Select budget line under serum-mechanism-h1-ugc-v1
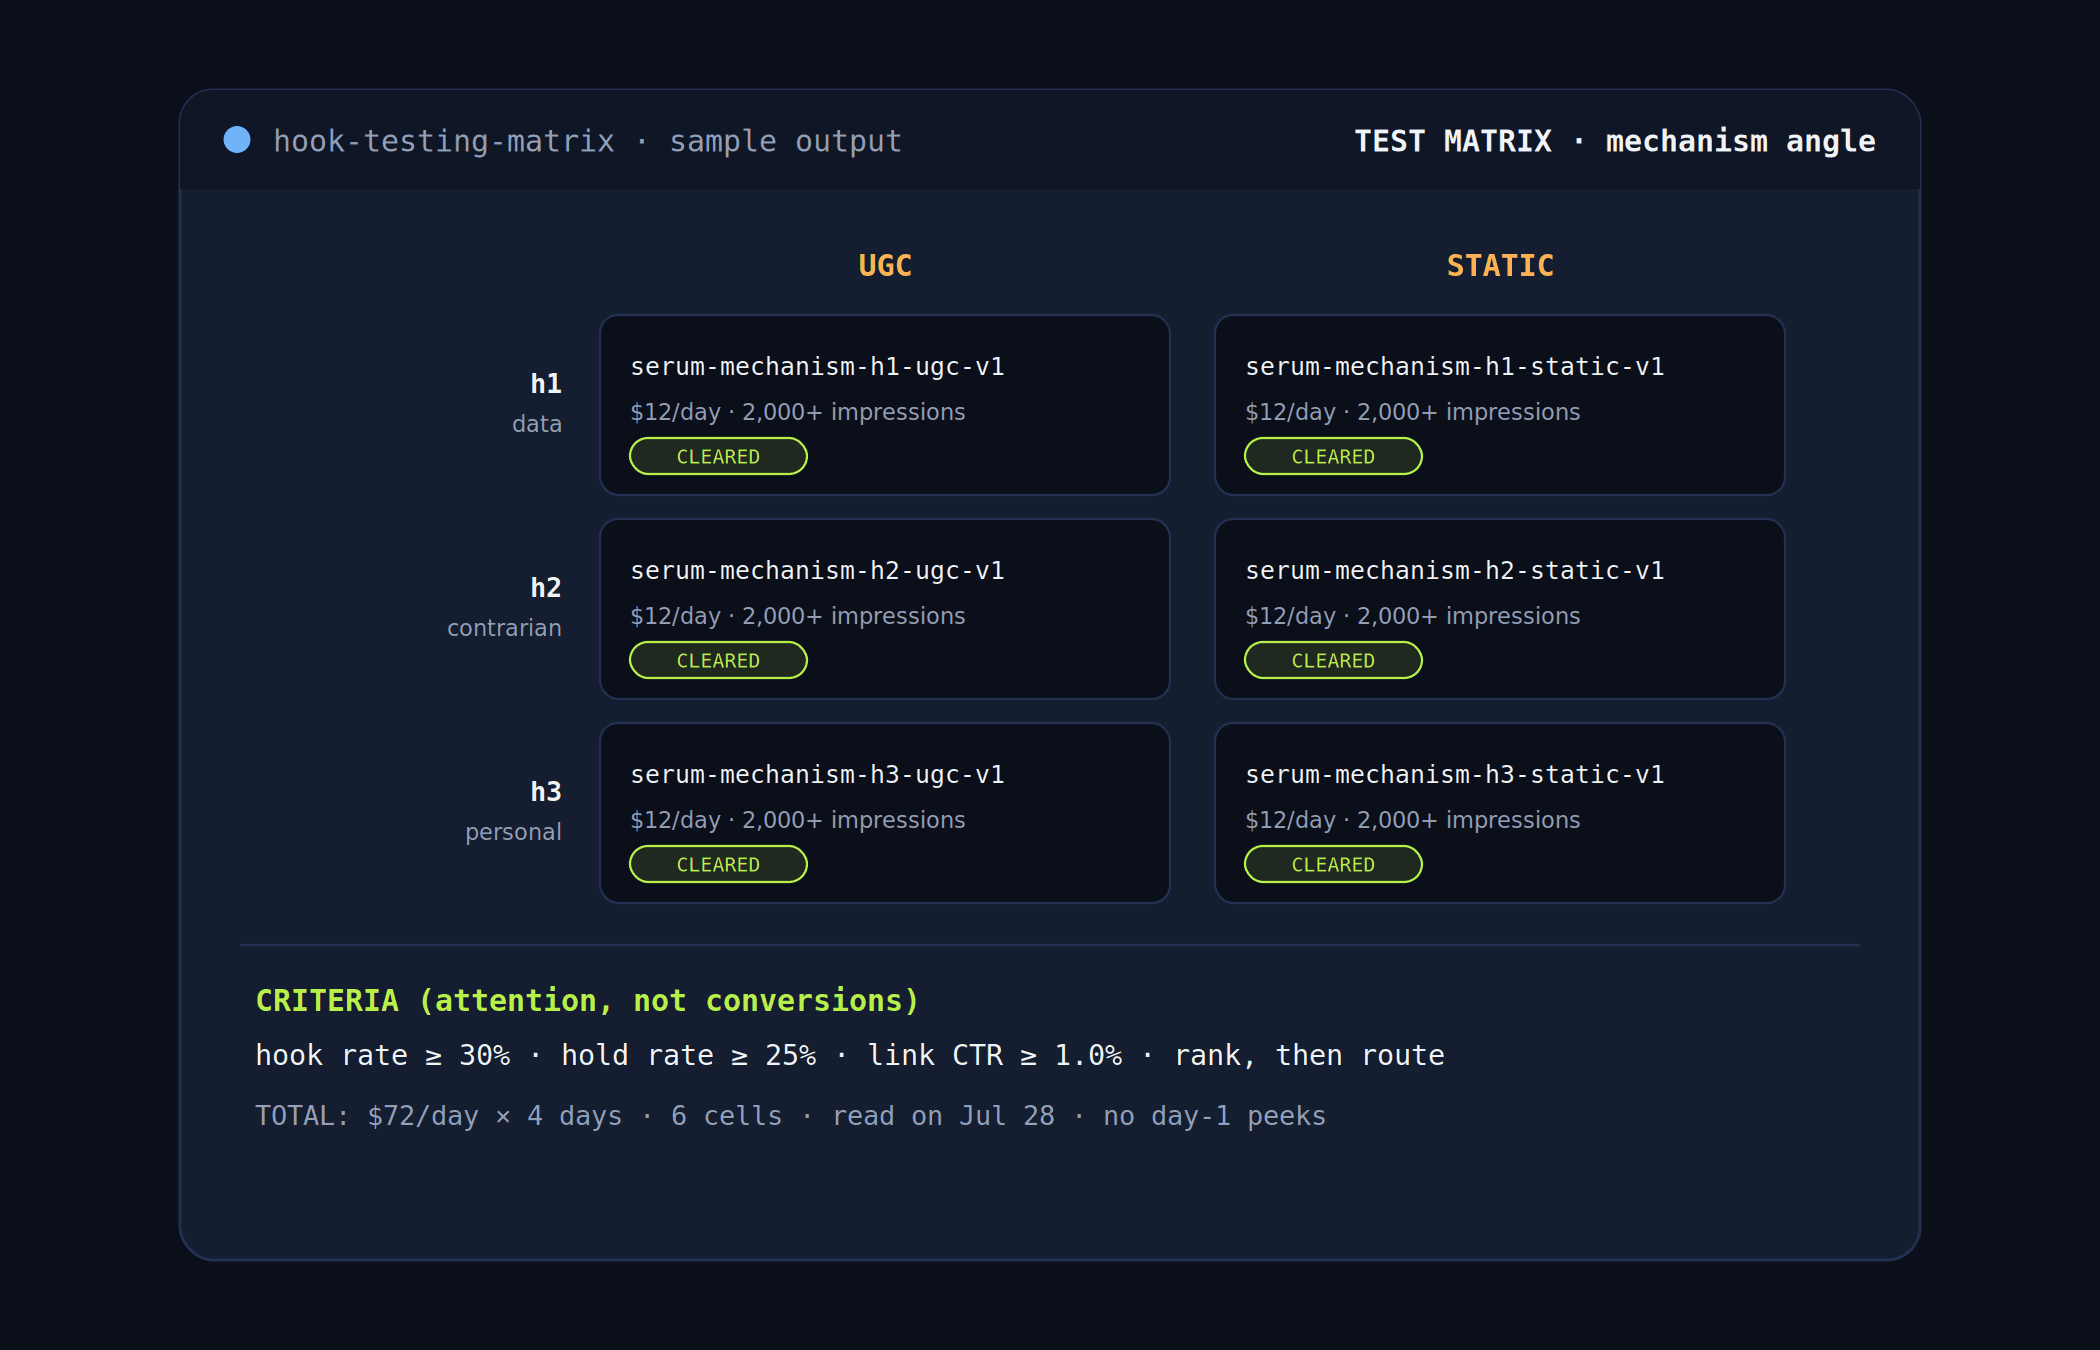 [x=798, y=412]
